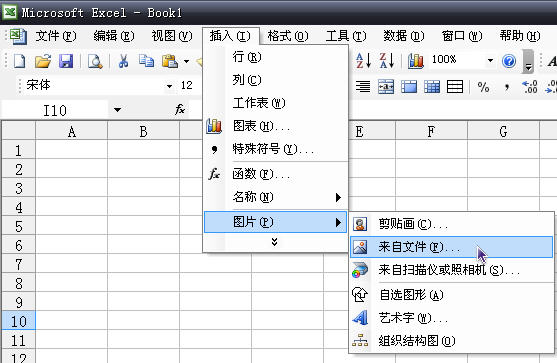Open the 格式(O) menu
This screenshot has height=363, width=557.
click(x=288, y=36)
